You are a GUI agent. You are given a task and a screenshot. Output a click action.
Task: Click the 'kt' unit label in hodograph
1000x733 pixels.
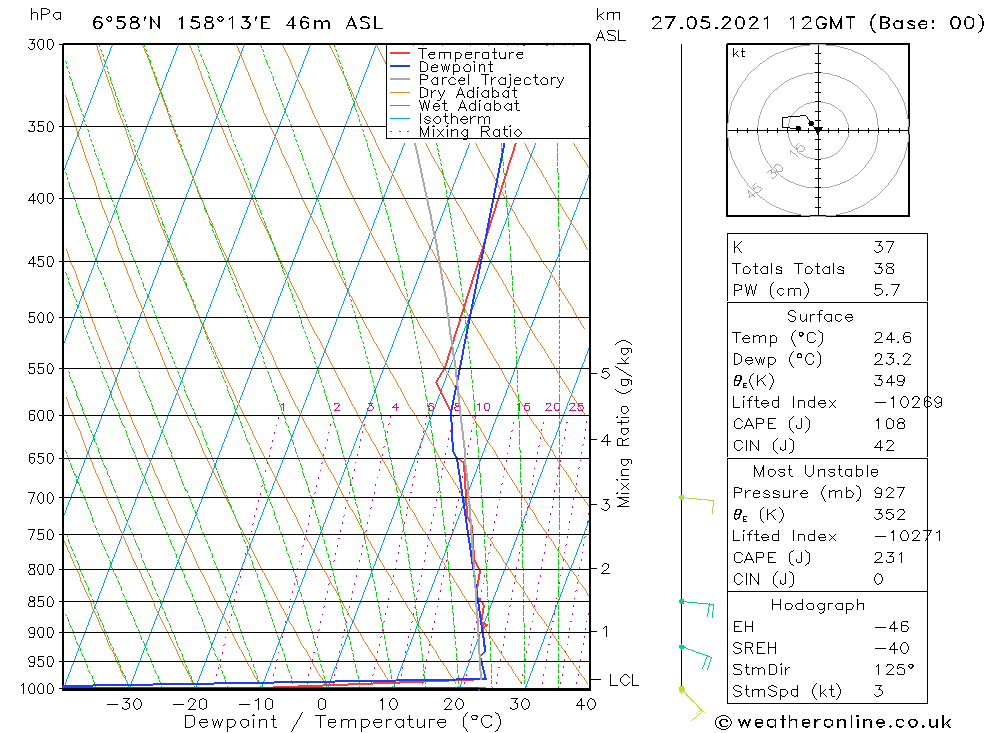(x=739, y=53)
